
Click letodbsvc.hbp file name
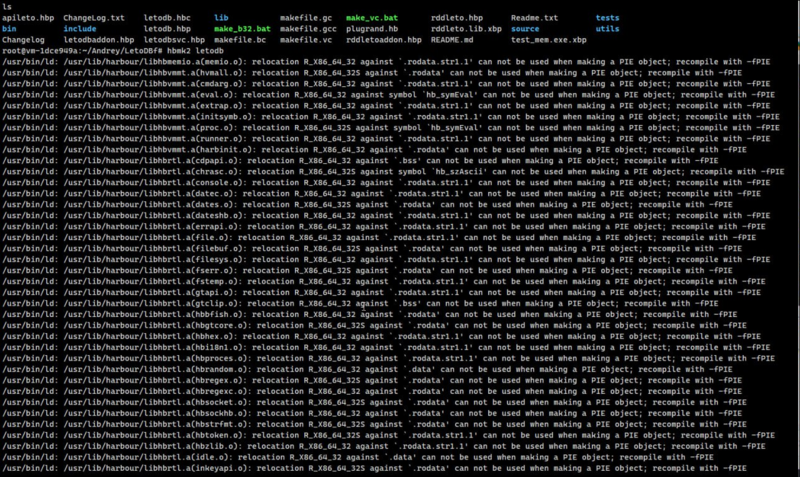[174, 40]
